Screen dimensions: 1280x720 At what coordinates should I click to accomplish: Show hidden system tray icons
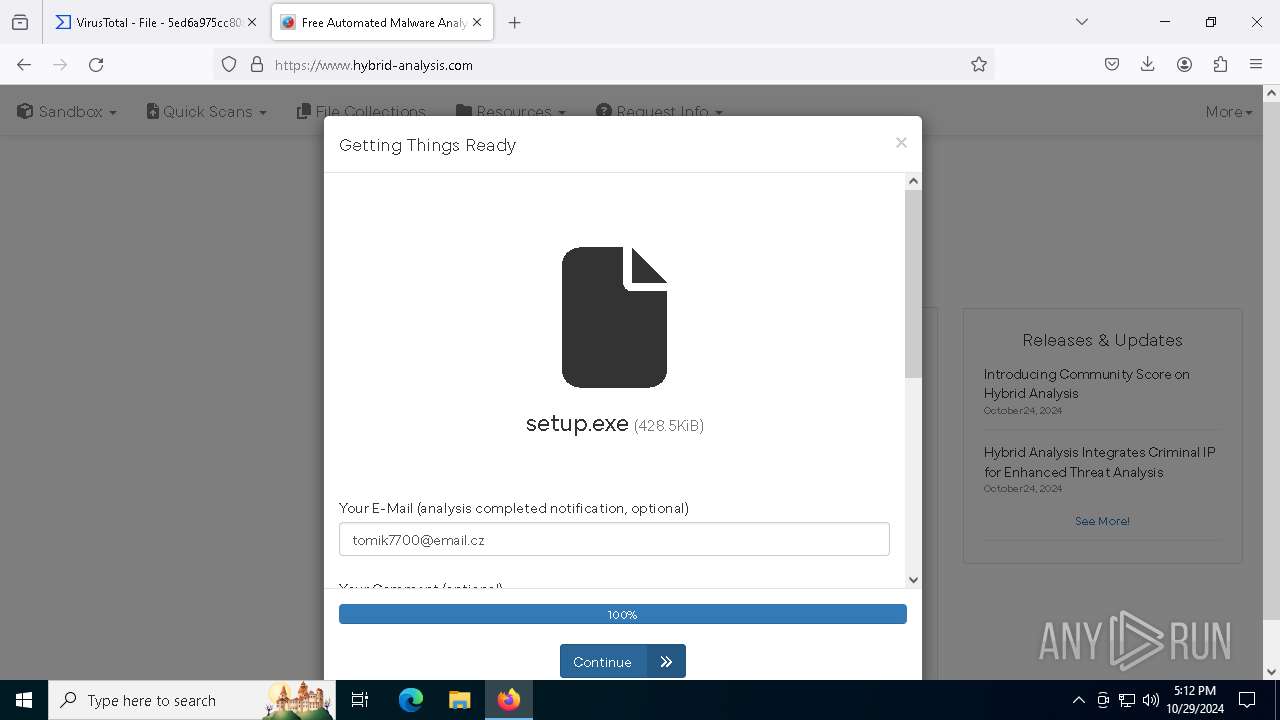[x=1078, y=700]
